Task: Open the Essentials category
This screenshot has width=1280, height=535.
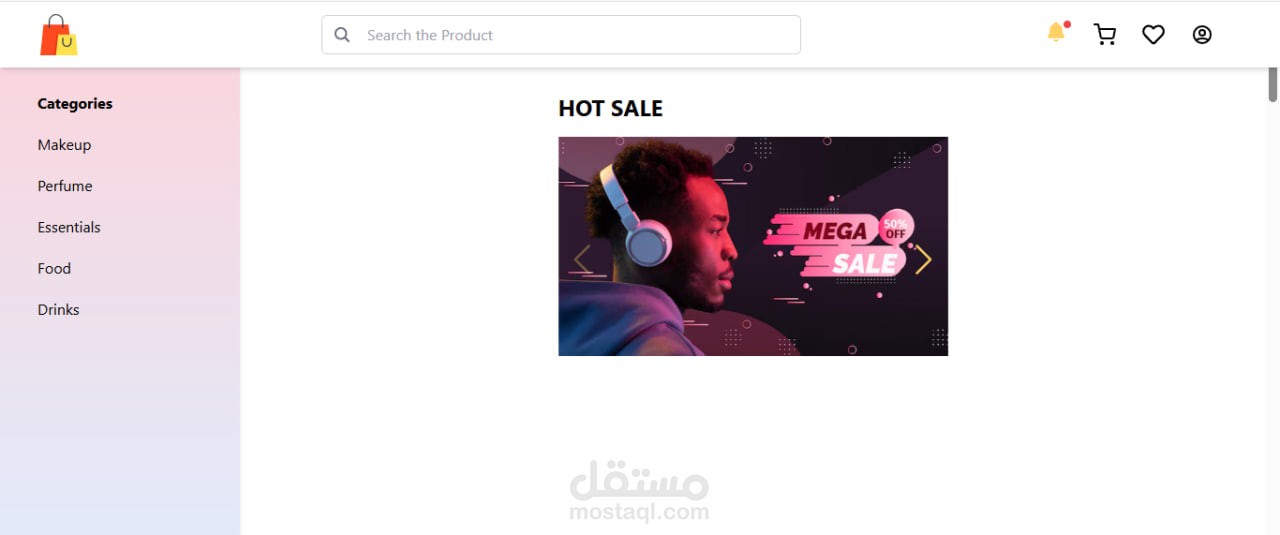Action: (69, 227)
